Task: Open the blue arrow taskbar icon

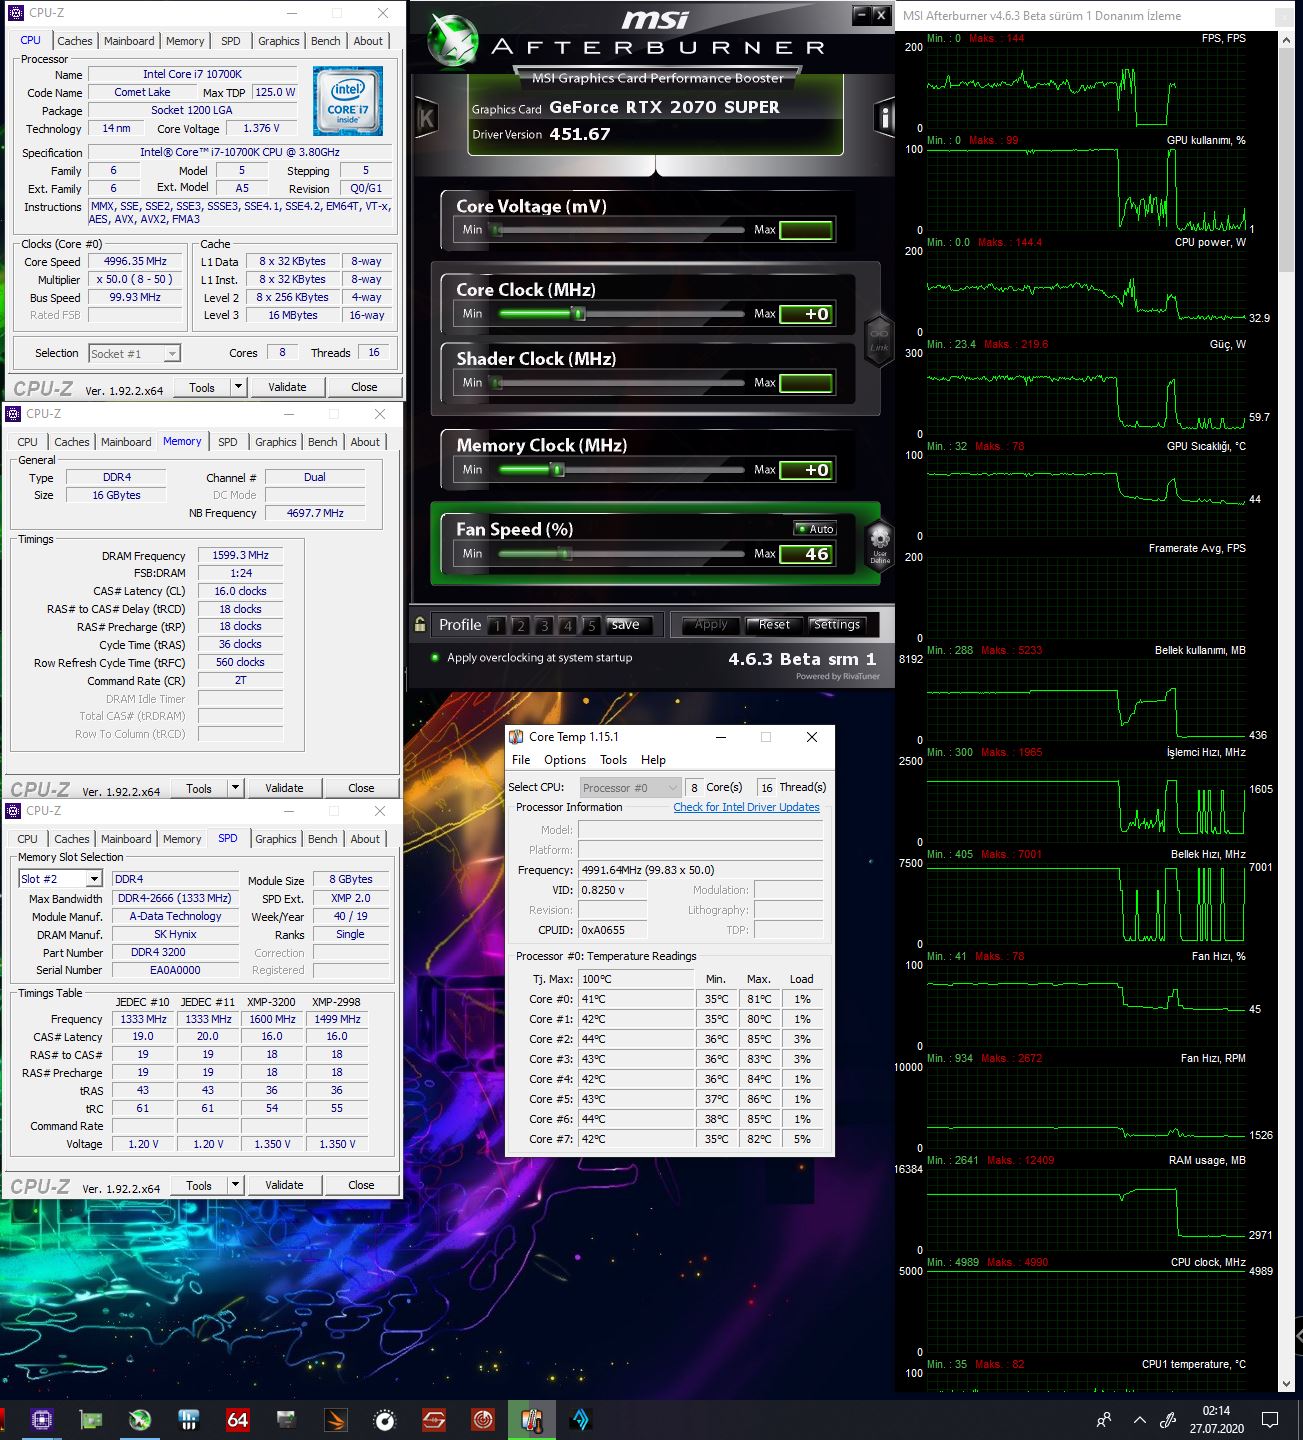Action: pos(580,1419)
